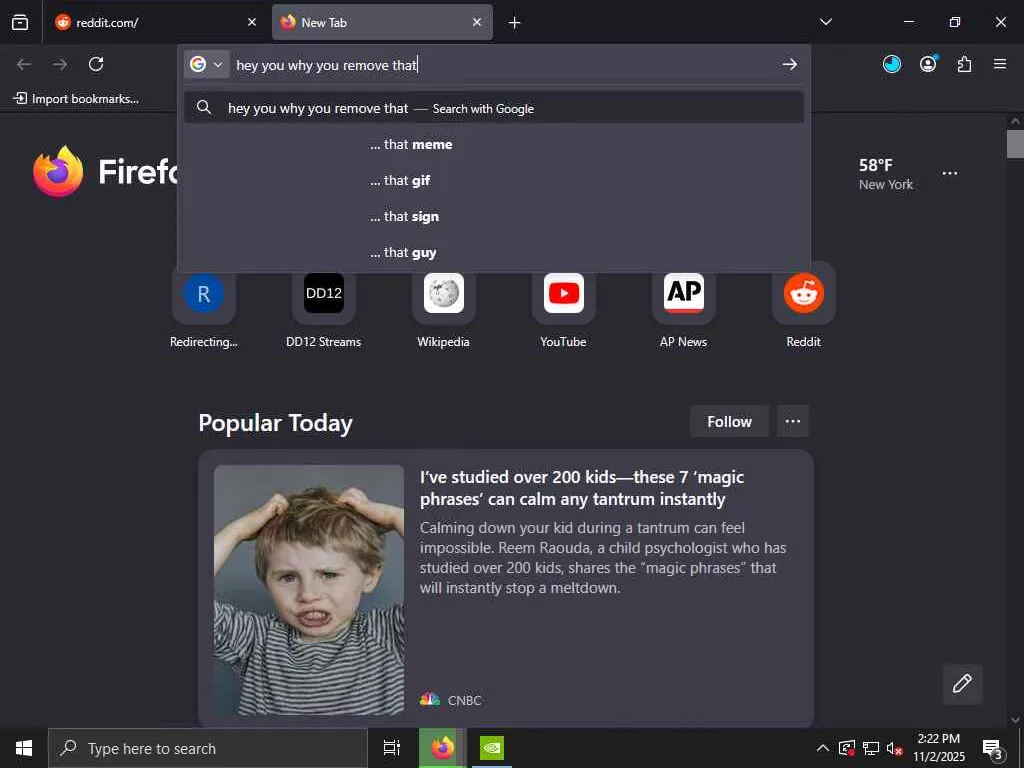Click the pencil customize page button
This screenshot has height=768, width=1024.
pos(962,684)
